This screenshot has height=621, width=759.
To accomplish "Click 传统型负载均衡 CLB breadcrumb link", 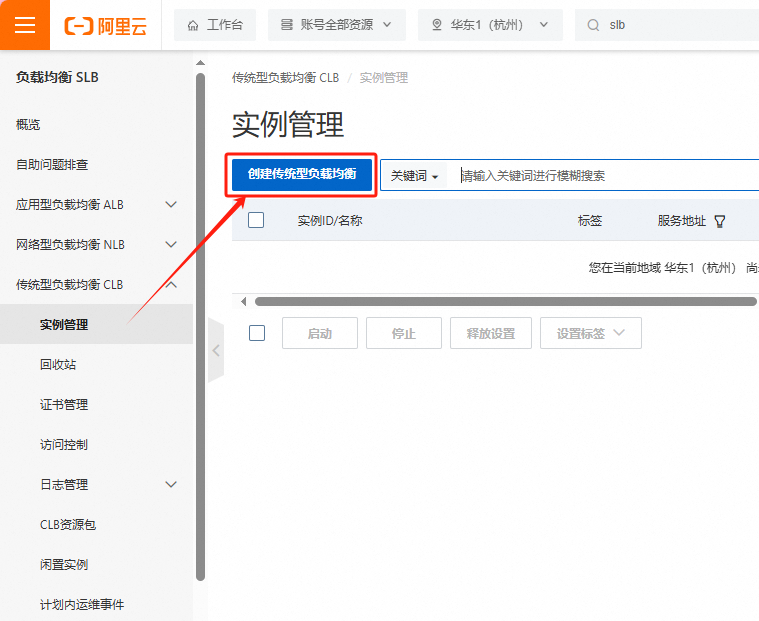I will 286,78.
